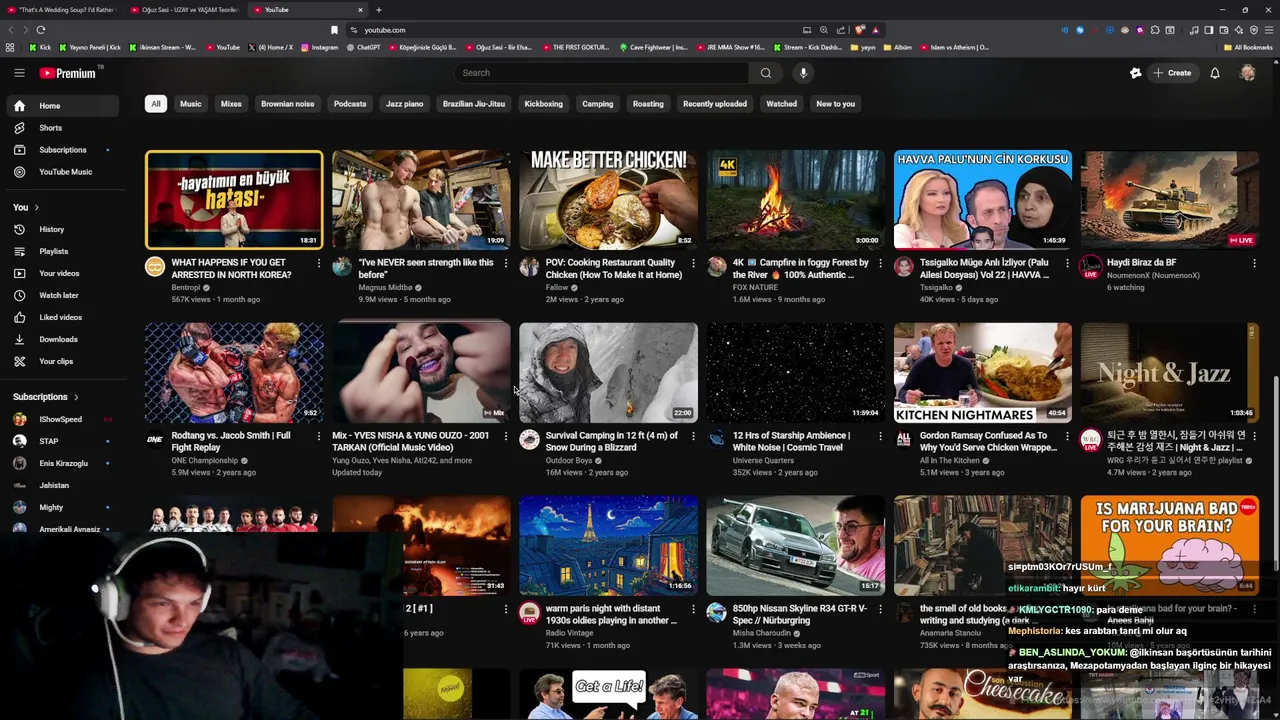Start voice search with microphone icon
The image size is (1280, 720).
[x=803, y=73]
